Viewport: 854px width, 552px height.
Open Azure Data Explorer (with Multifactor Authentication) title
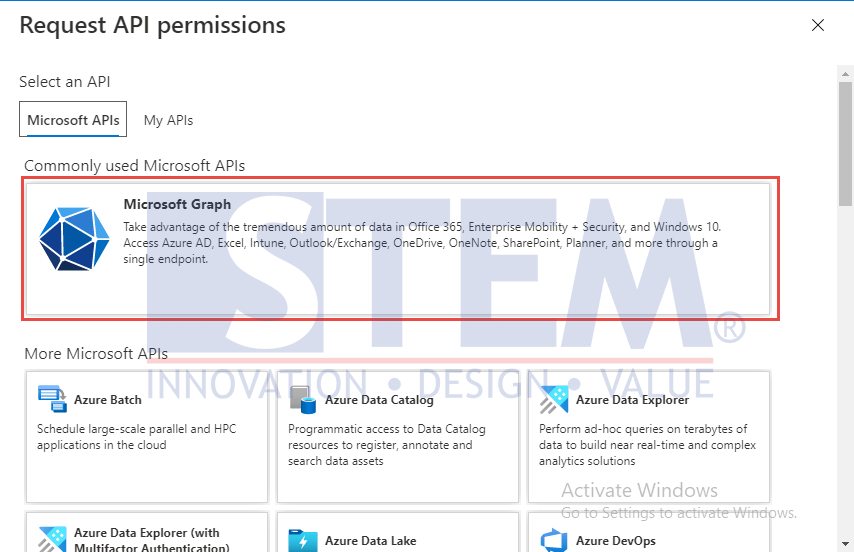tap(152, 539)
